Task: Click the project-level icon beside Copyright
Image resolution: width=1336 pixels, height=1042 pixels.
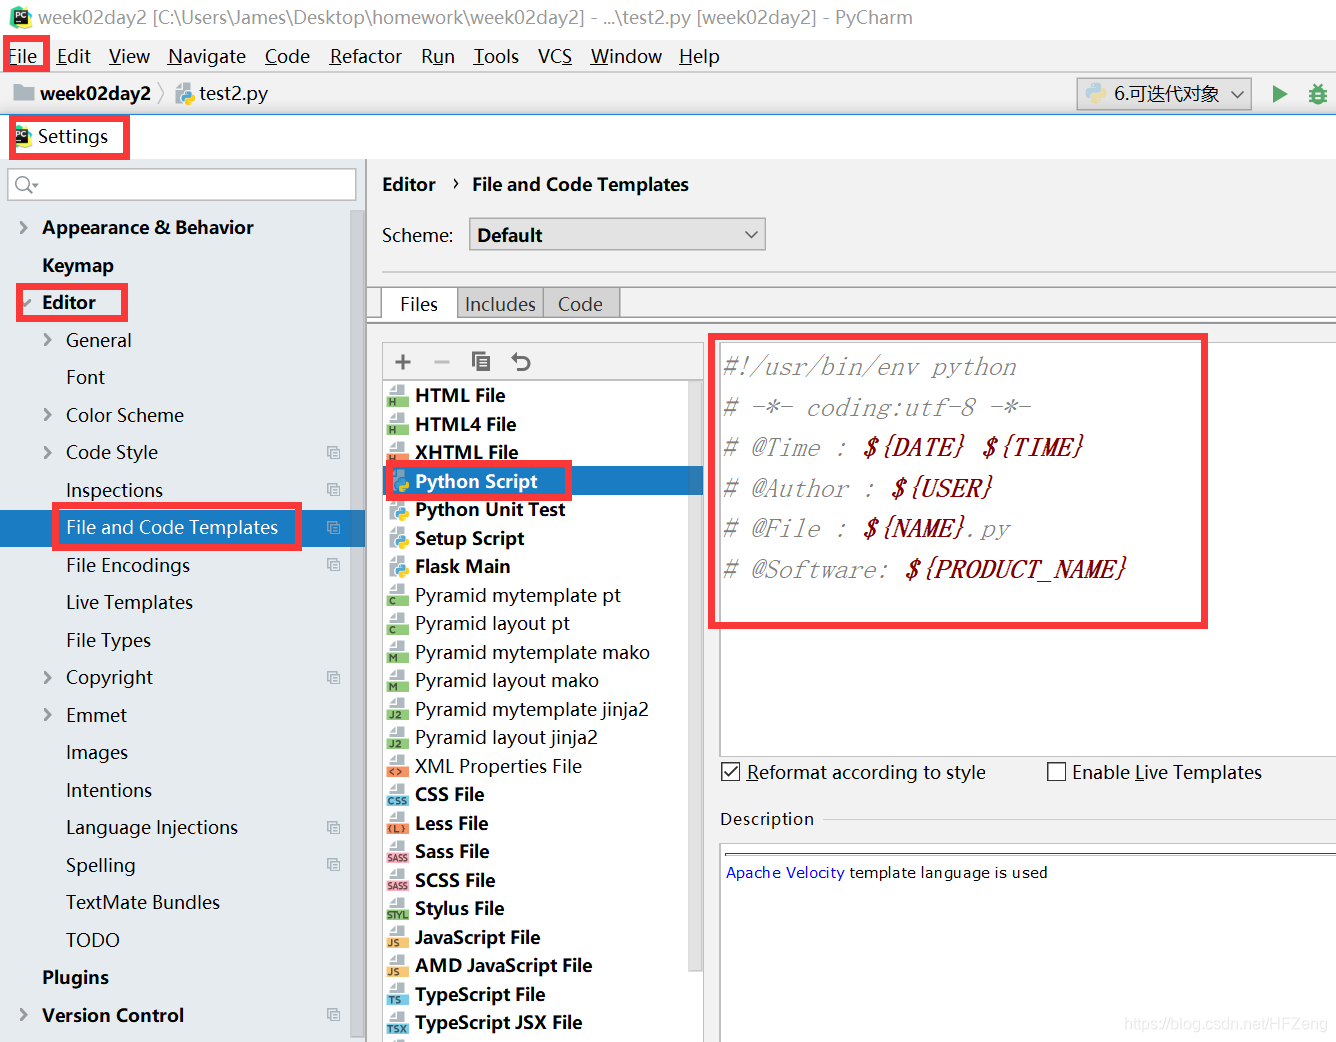Action: 334,678
